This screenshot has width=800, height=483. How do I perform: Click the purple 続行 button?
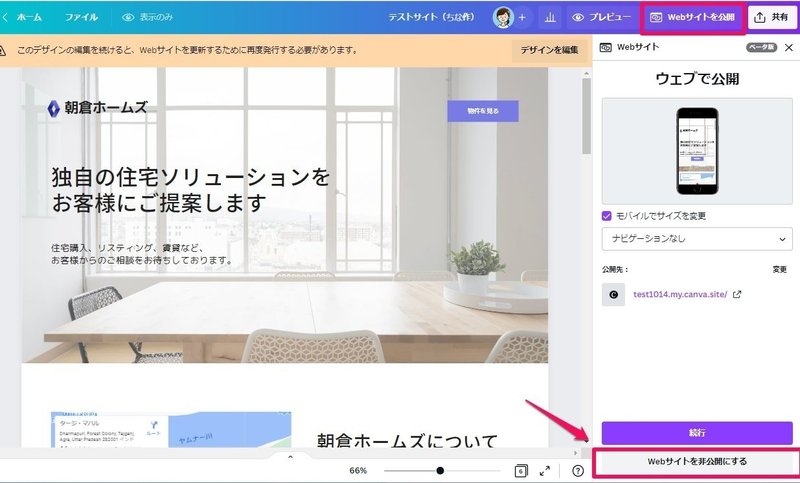coord(697,433)
